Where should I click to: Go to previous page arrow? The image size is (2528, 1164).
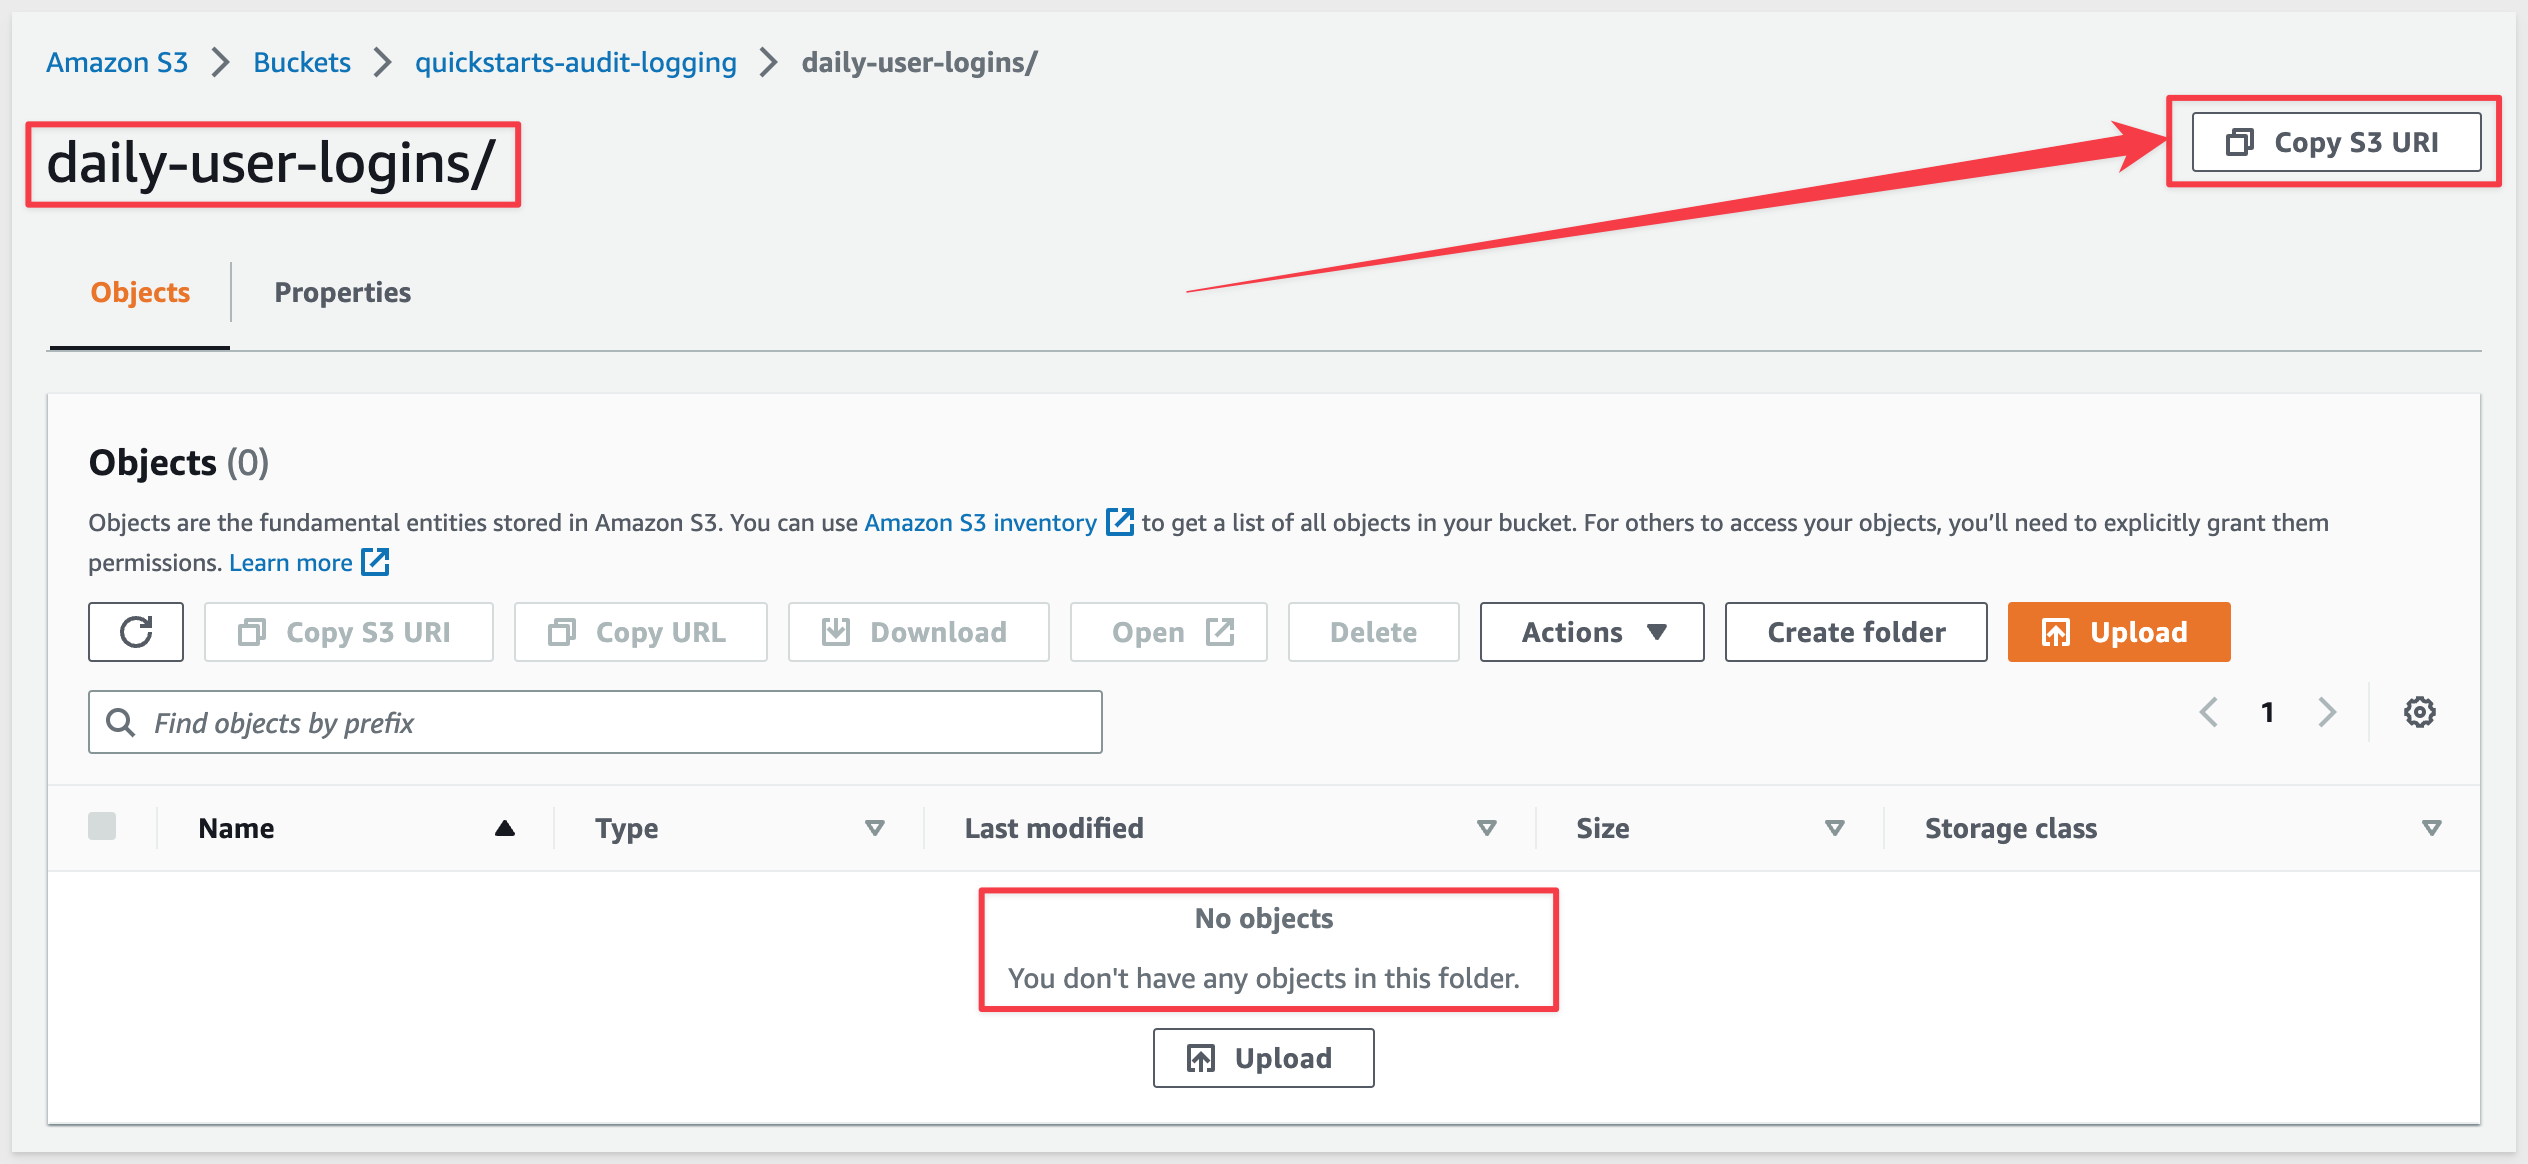coord(2209,712)
